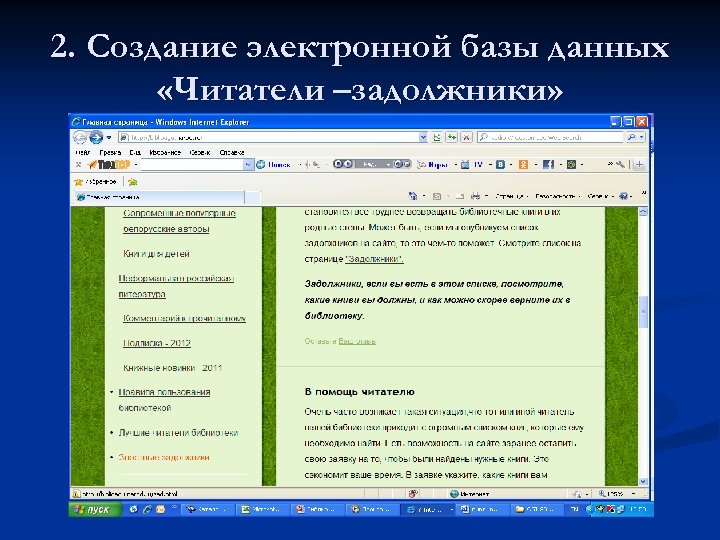Viewport: 720px width, 540px height.
Task: Open the Избранное menu
Action: click(165, 152)
